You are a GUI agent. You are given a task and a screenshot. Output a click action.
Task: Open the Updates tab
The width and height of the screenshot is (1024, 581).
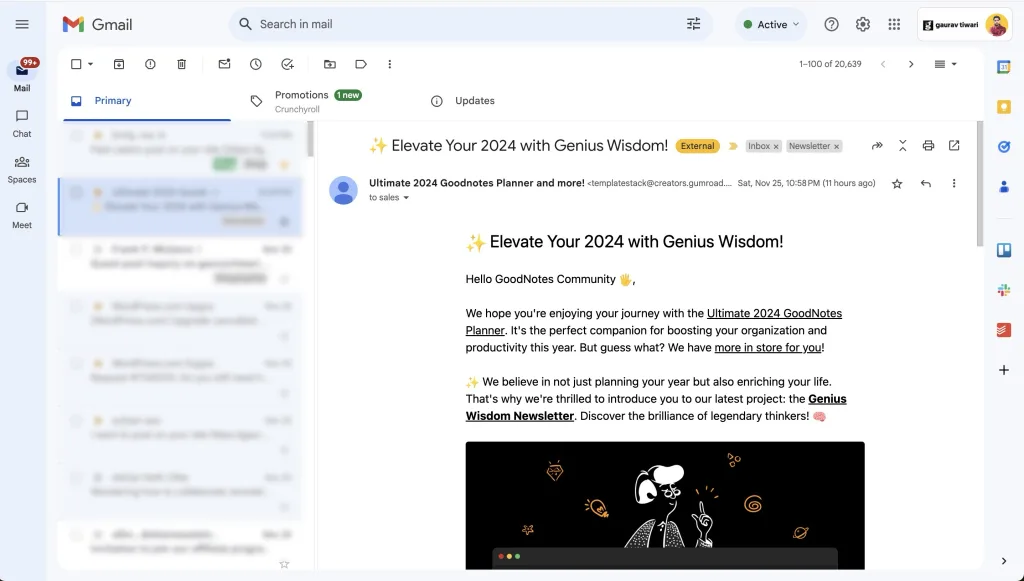point(475,100)
